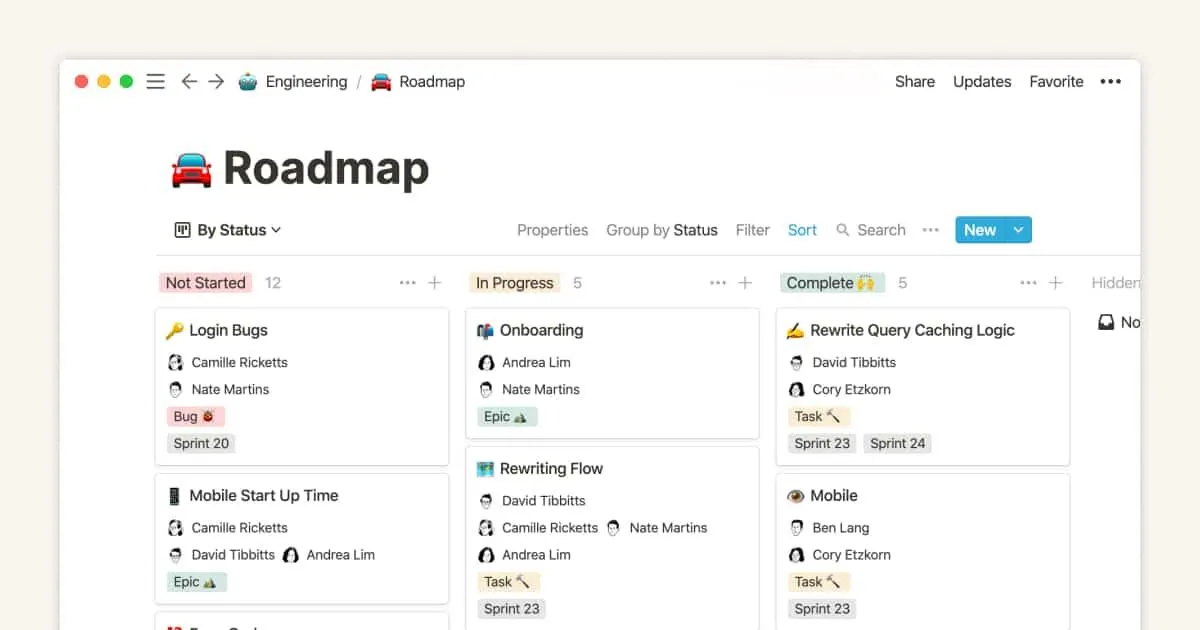This screenshot has width=1200, height=630.
Task: Open options menu on the In Progress column
Action: pos(716,282)
